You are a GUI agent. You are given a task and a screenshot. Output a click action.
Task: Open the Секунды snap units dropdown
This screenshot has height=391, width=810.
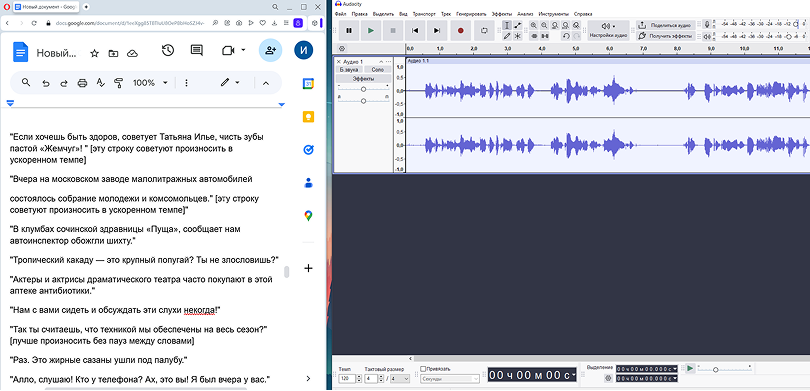pos(450,379)
